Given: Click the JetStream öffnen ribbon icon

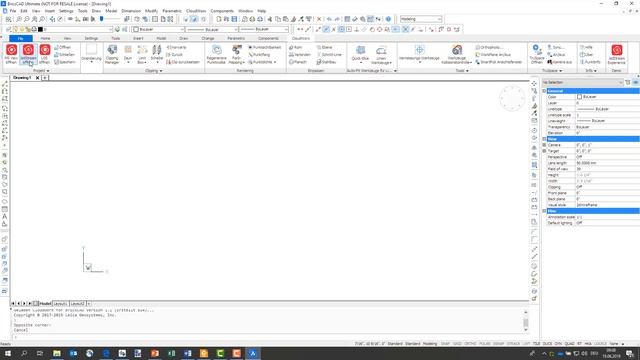Looking at the screenshot, I should [28, 54].
